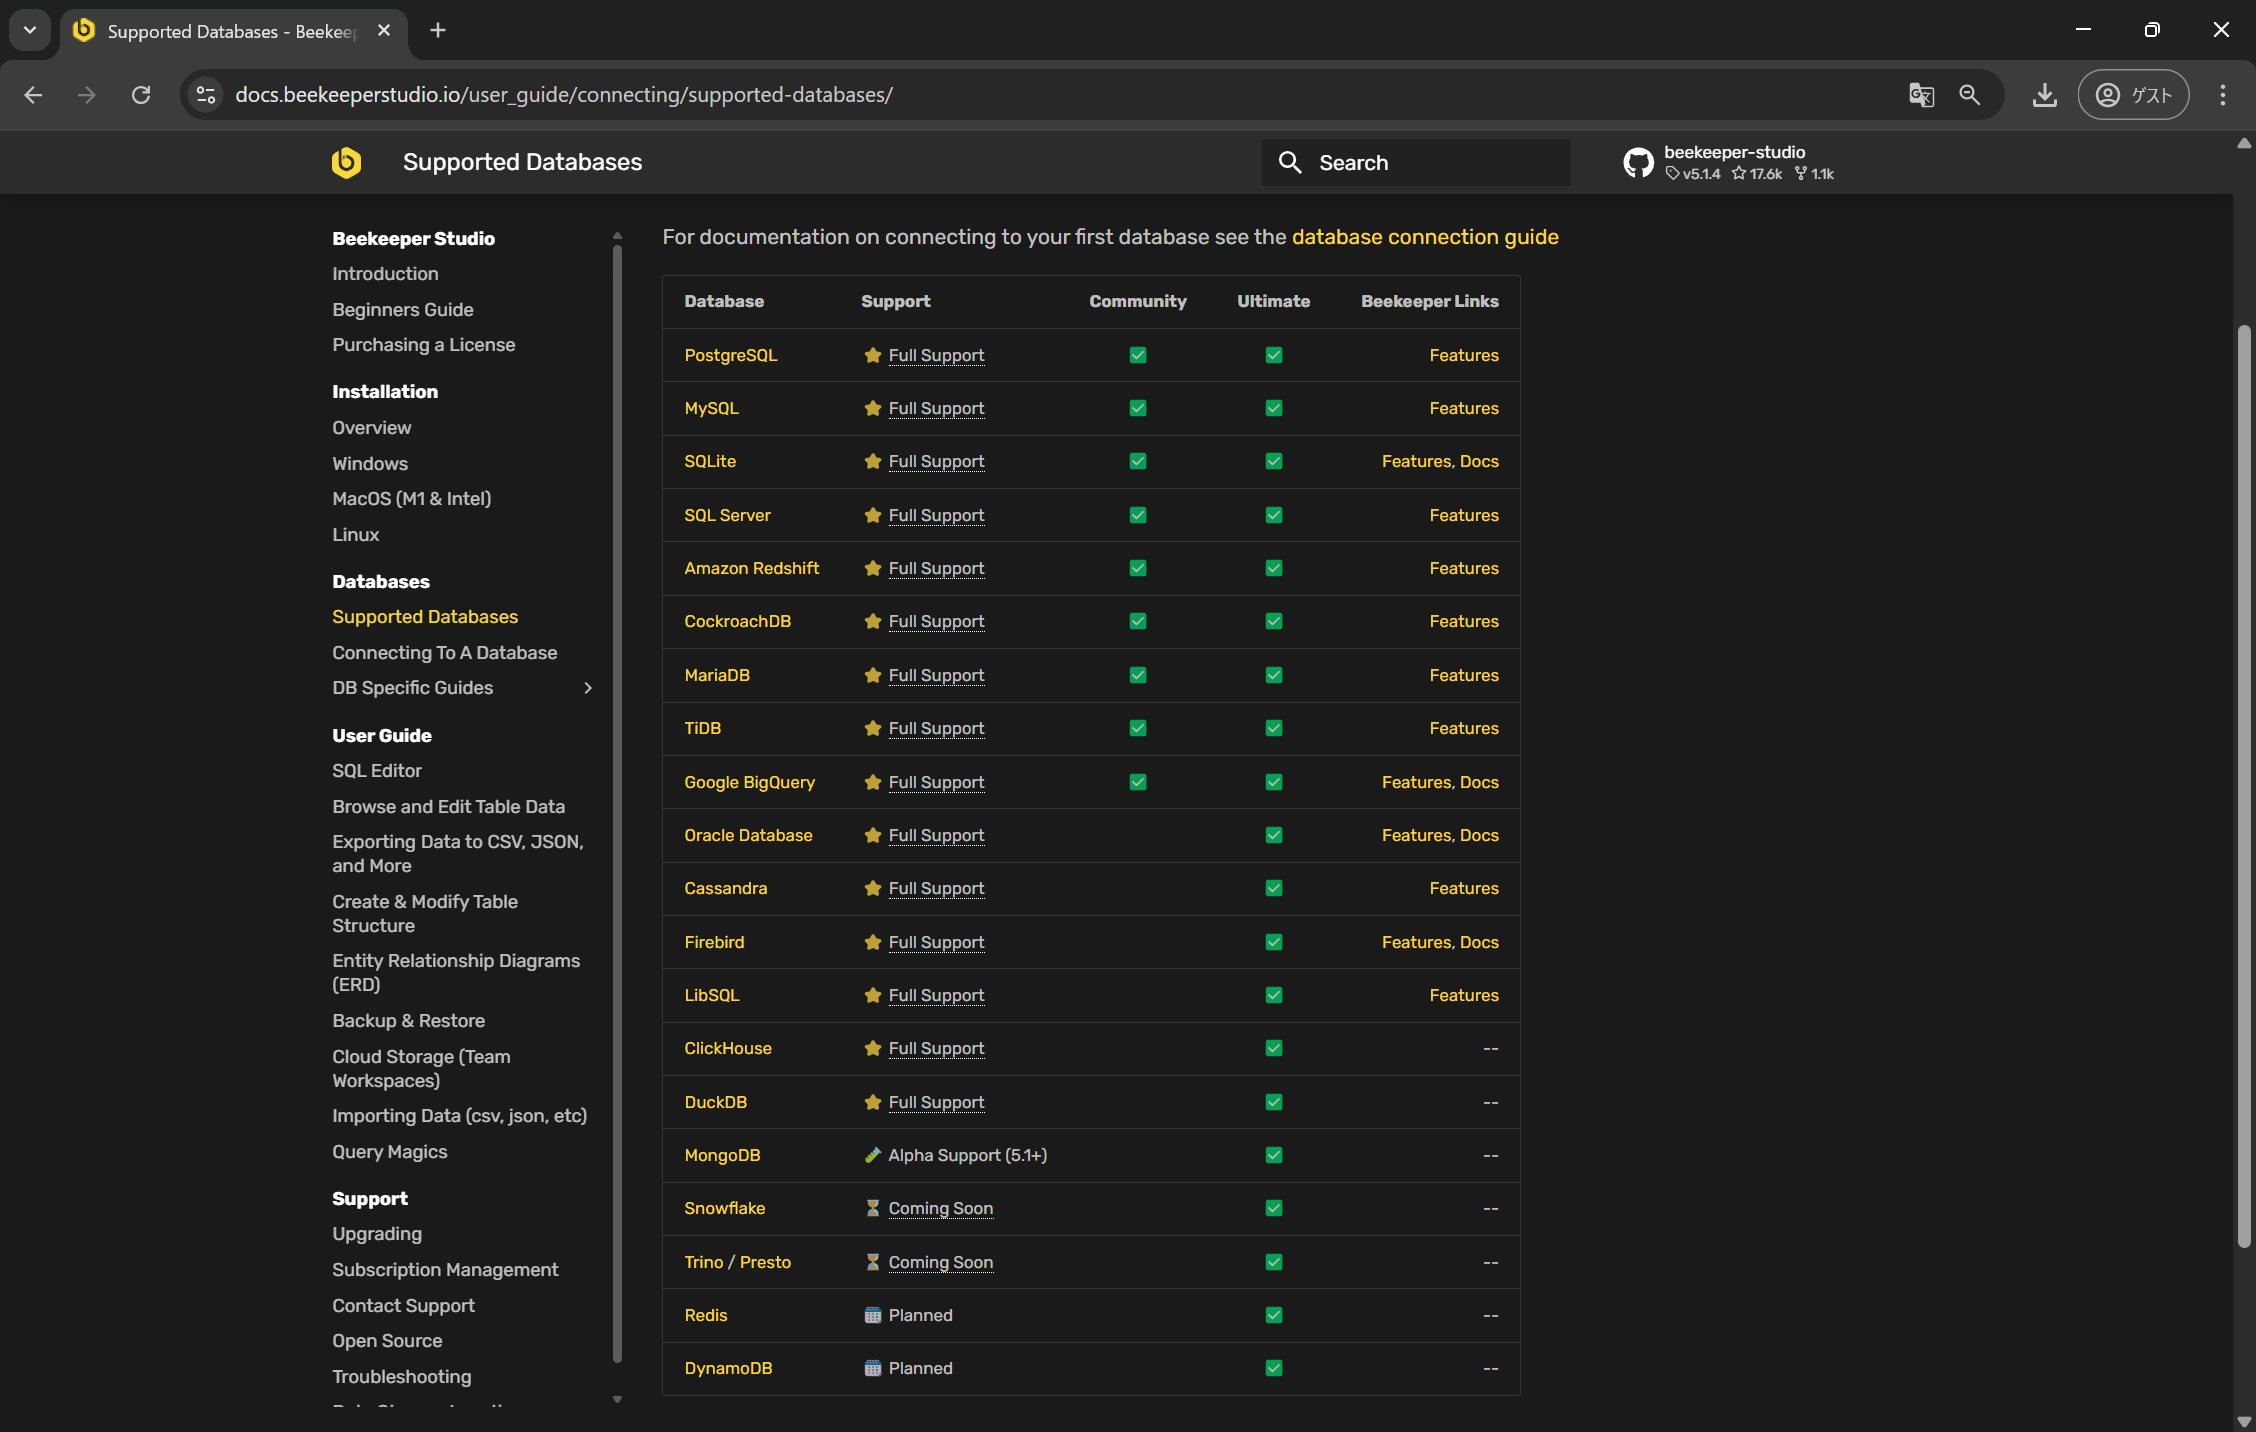Open the site information icon in address bar
2256x1432 pixels.
click(x=206, y=95)
